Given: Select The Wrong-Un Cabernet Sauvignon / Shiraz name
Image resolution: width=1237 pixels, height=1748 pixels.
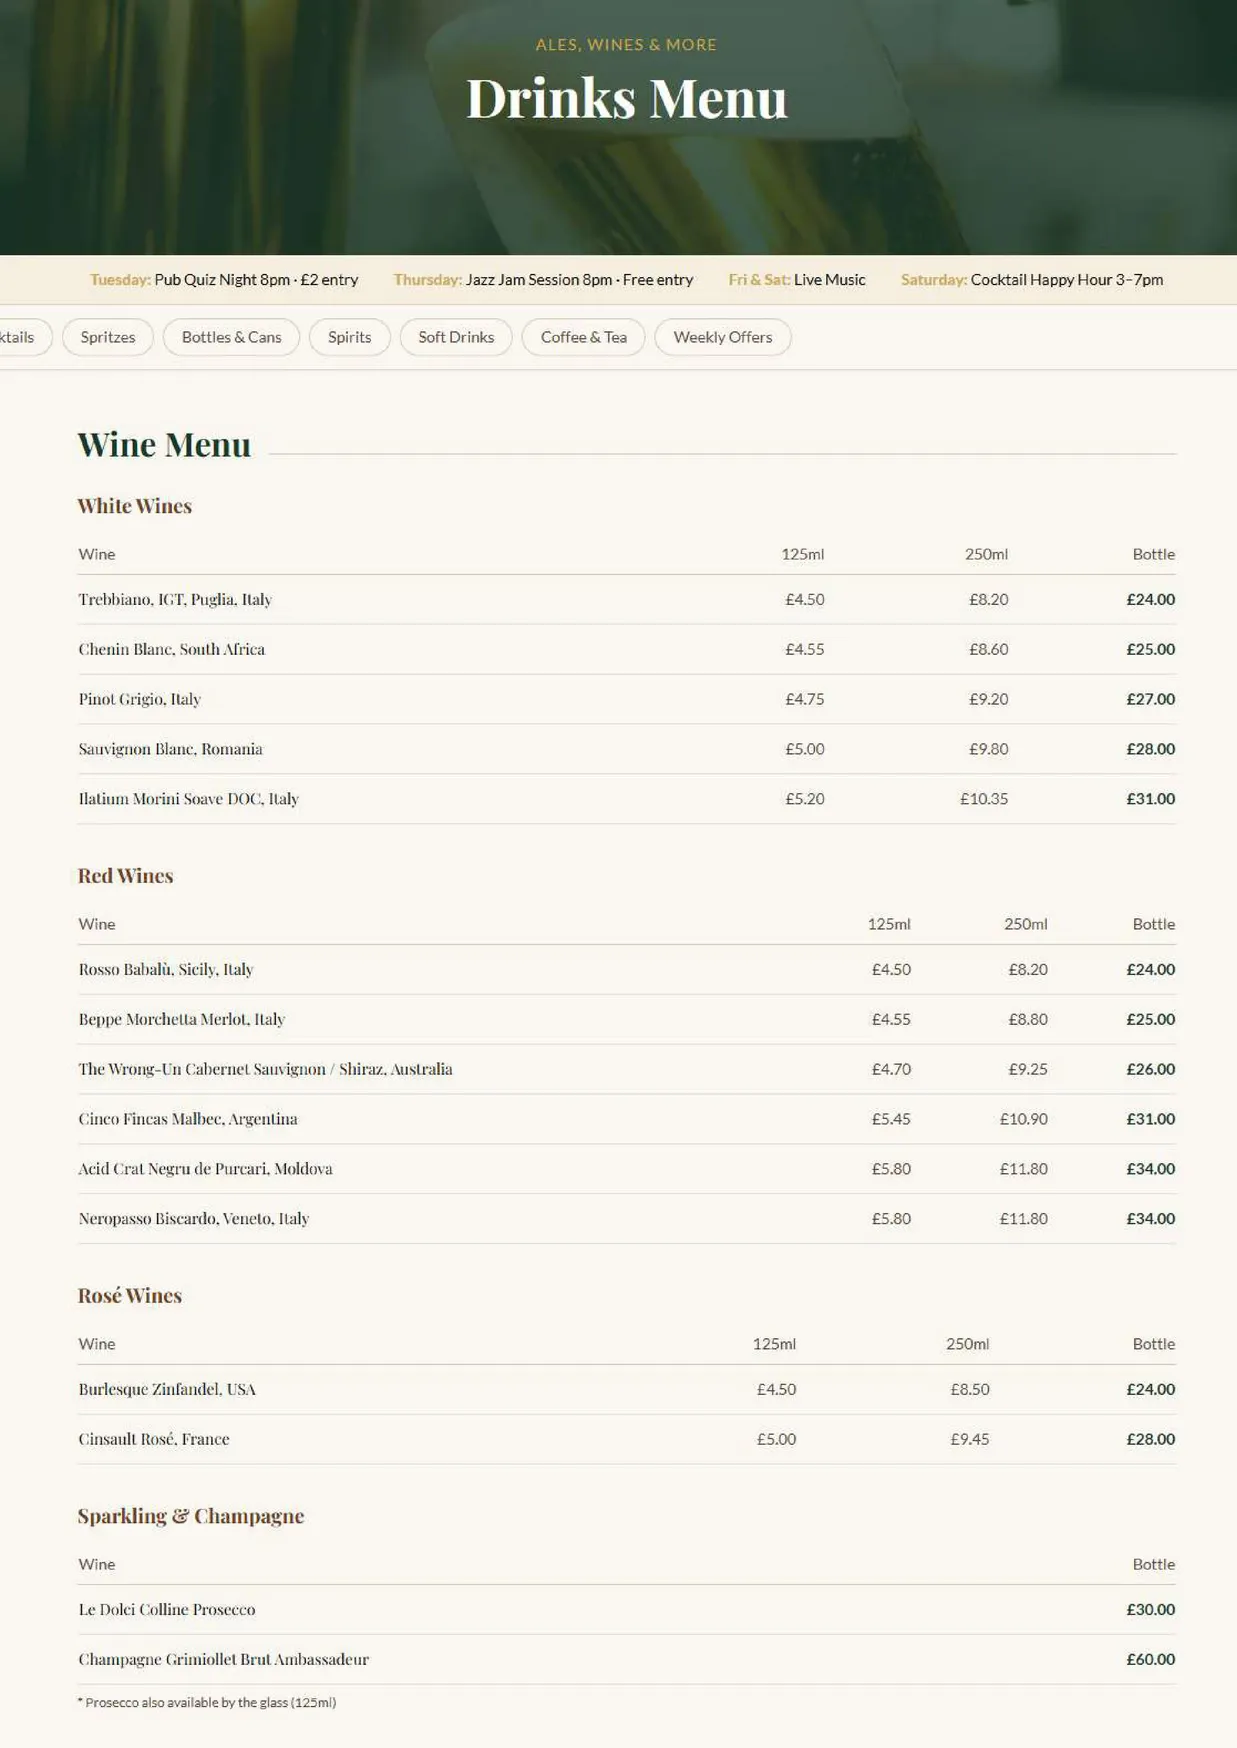Looking at the screenshot, I should (x=265, y=1070).
